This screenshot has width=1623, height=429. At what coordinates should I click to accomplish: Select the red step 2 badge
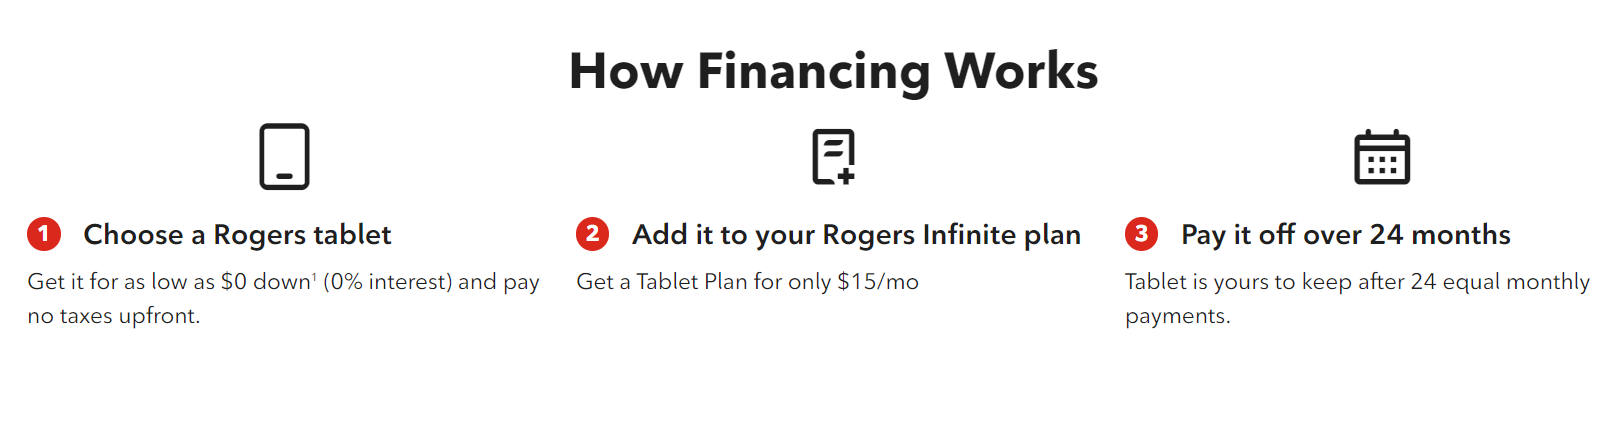592,234
